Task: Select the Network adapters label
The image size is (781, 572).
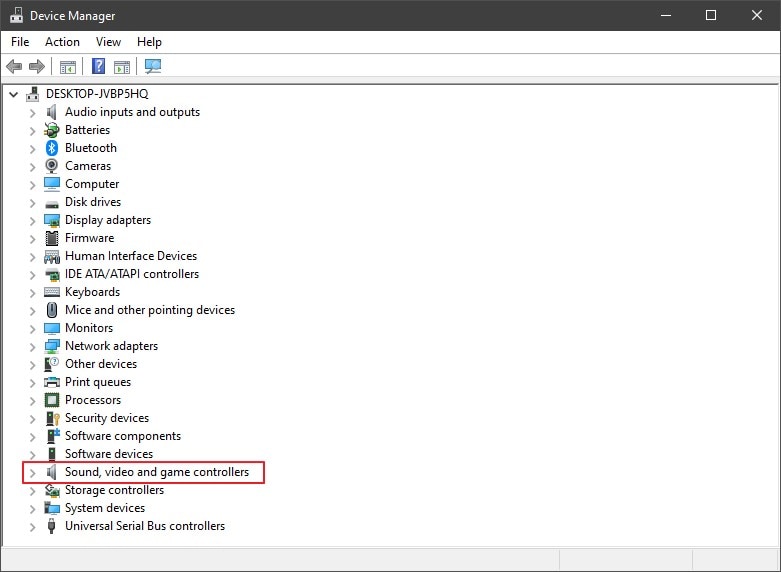Action: [112, 346]
